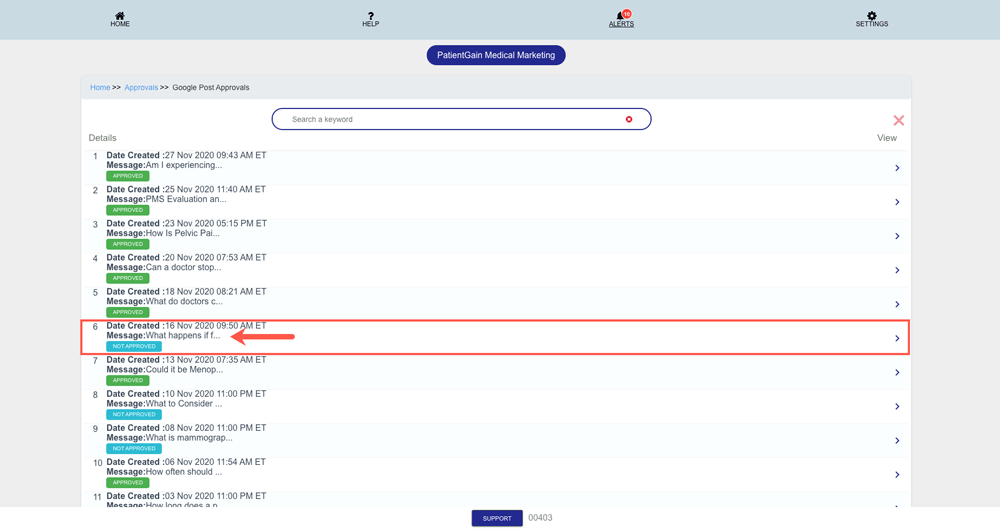
Task: Click date '06 Nov 2020 11:54 AM ET'
Action: coord(215,462)
